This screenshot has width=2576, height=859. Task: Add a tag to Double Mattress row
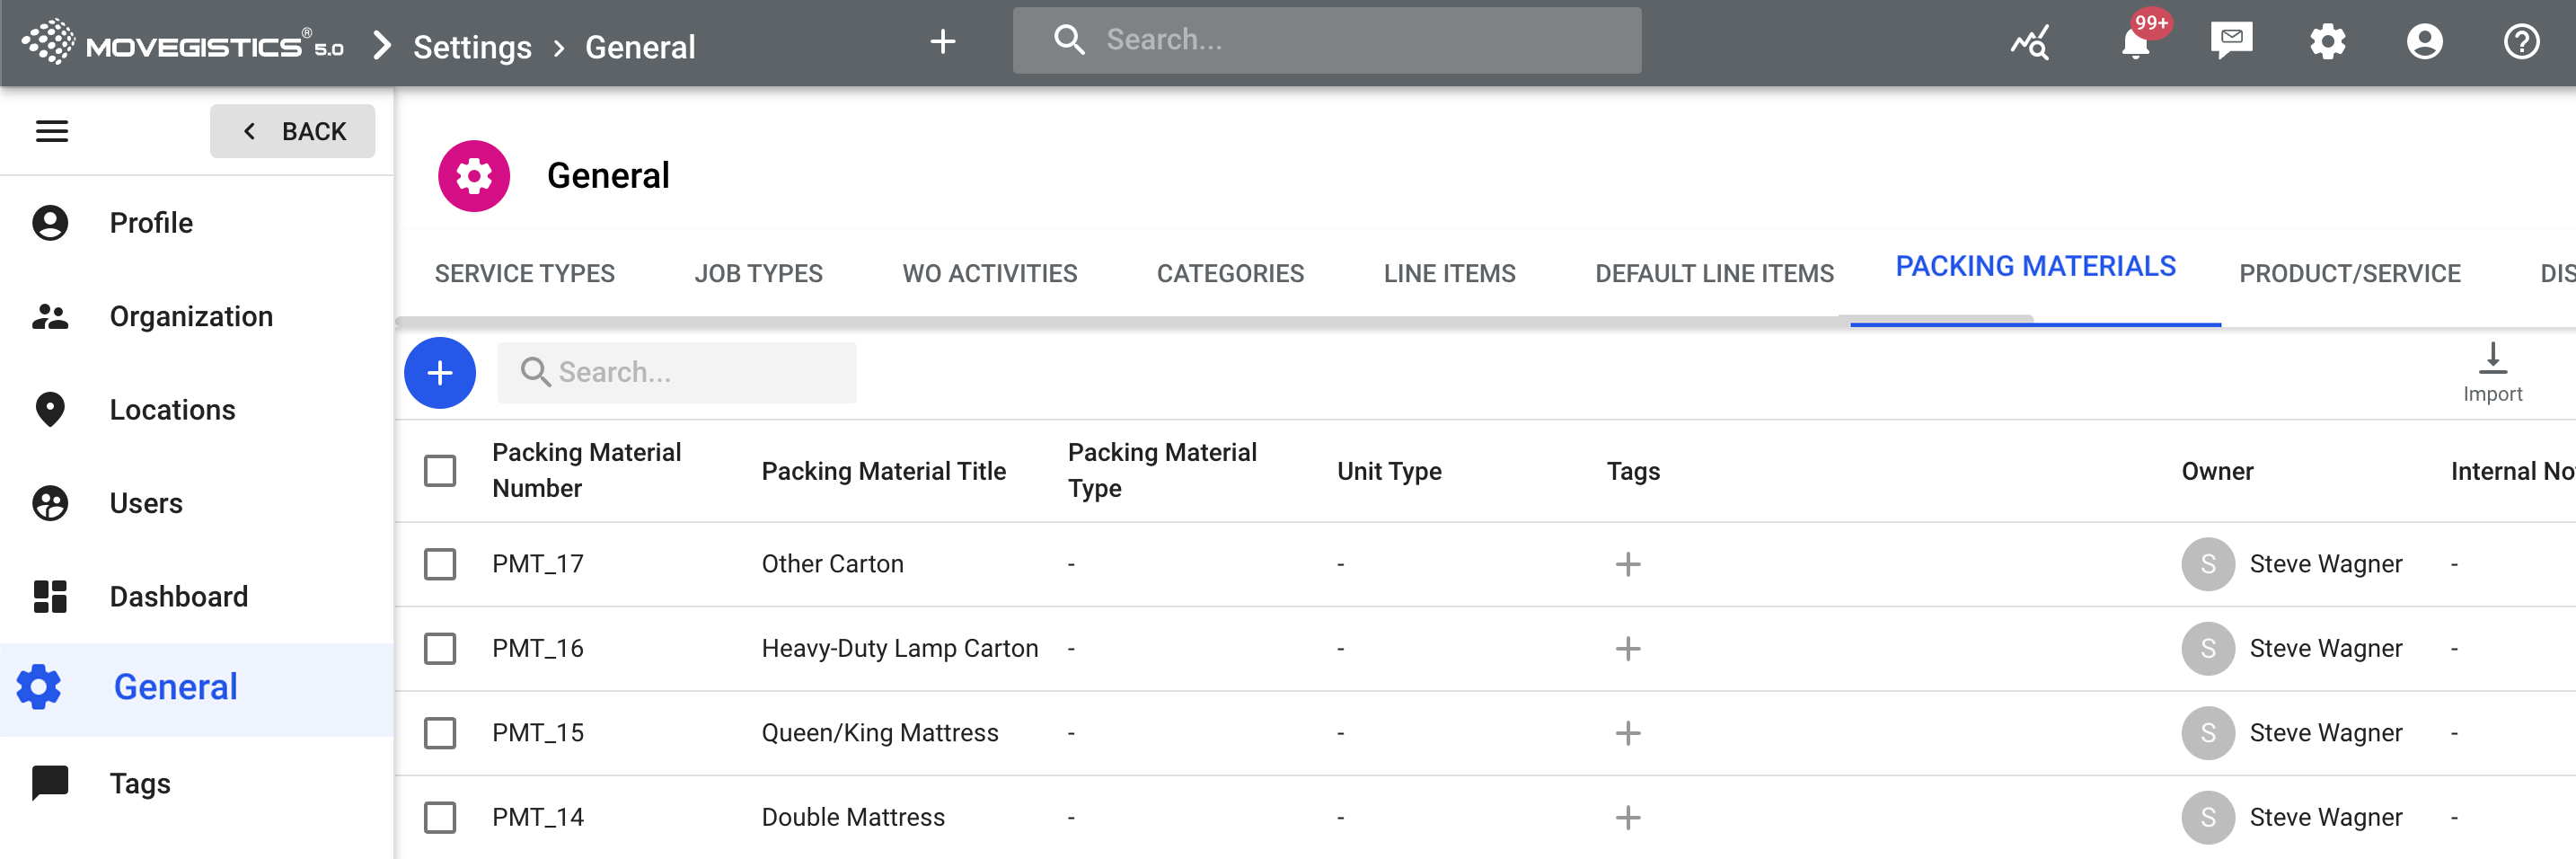click(1627, 818)
